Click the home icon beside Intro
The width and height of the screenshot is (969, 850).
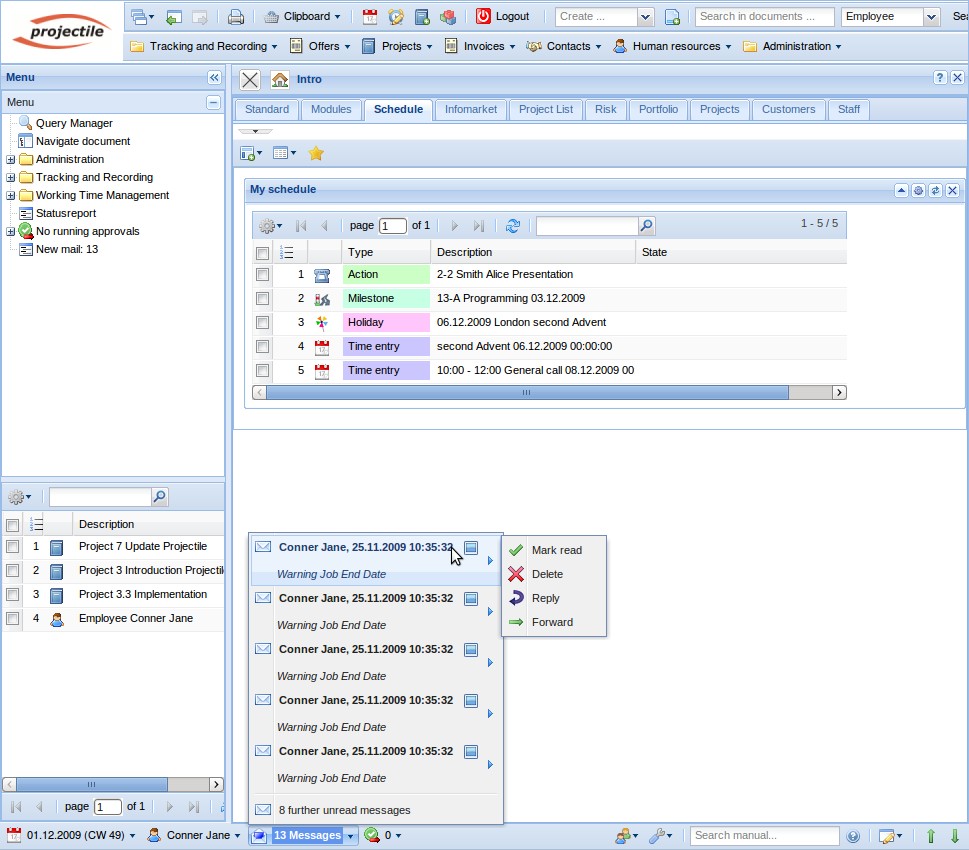[280, 79]
